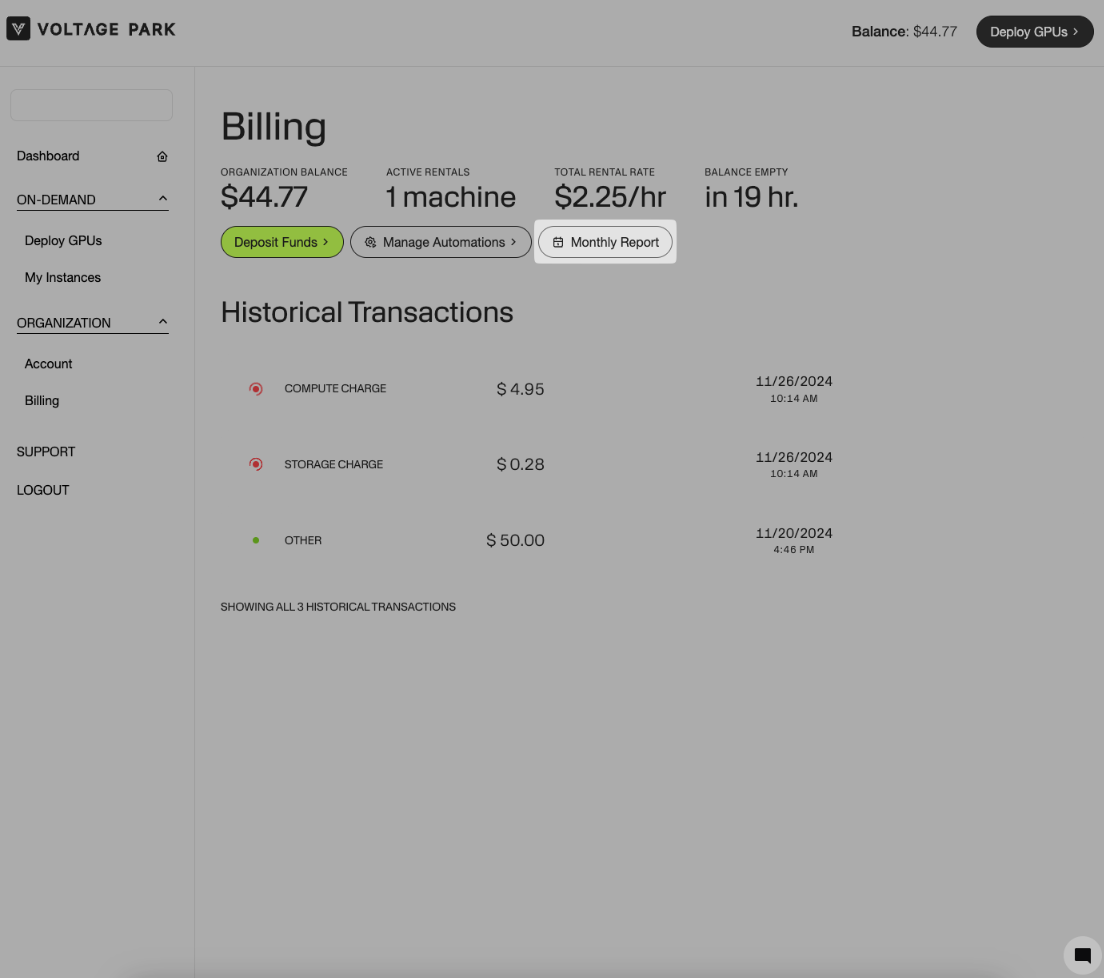Click the green dot beside Other transaction
Viewport: 1104px width, 978px height.
tap(256, 541)
